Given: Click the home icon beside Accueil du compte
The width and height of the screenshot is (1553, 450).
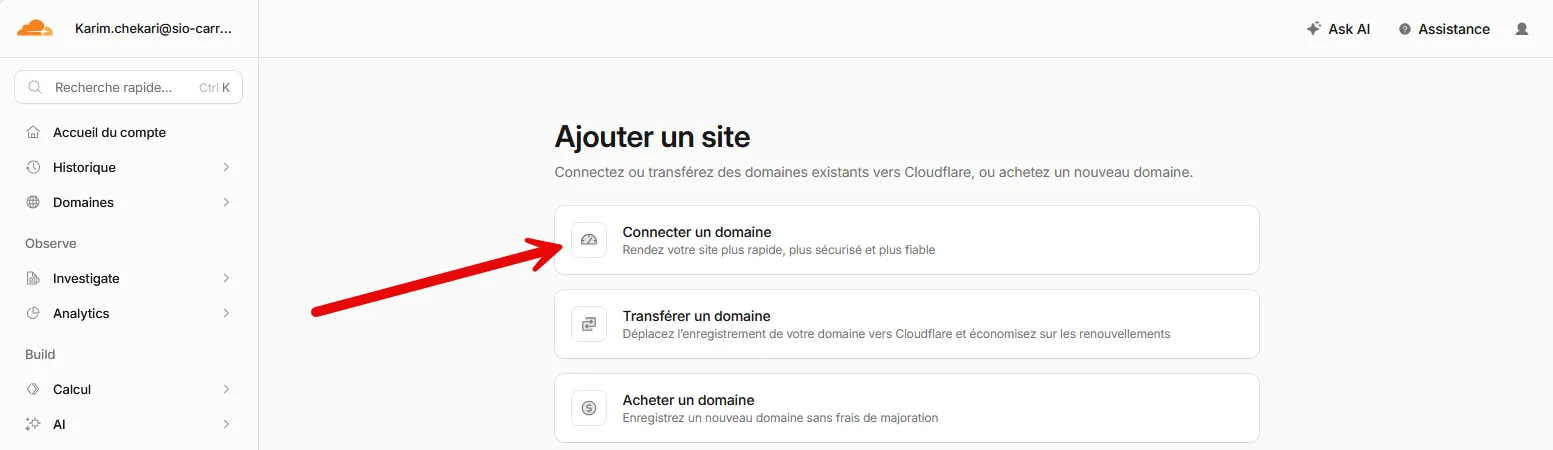Looking at the screenshot, I should (33, 132).
